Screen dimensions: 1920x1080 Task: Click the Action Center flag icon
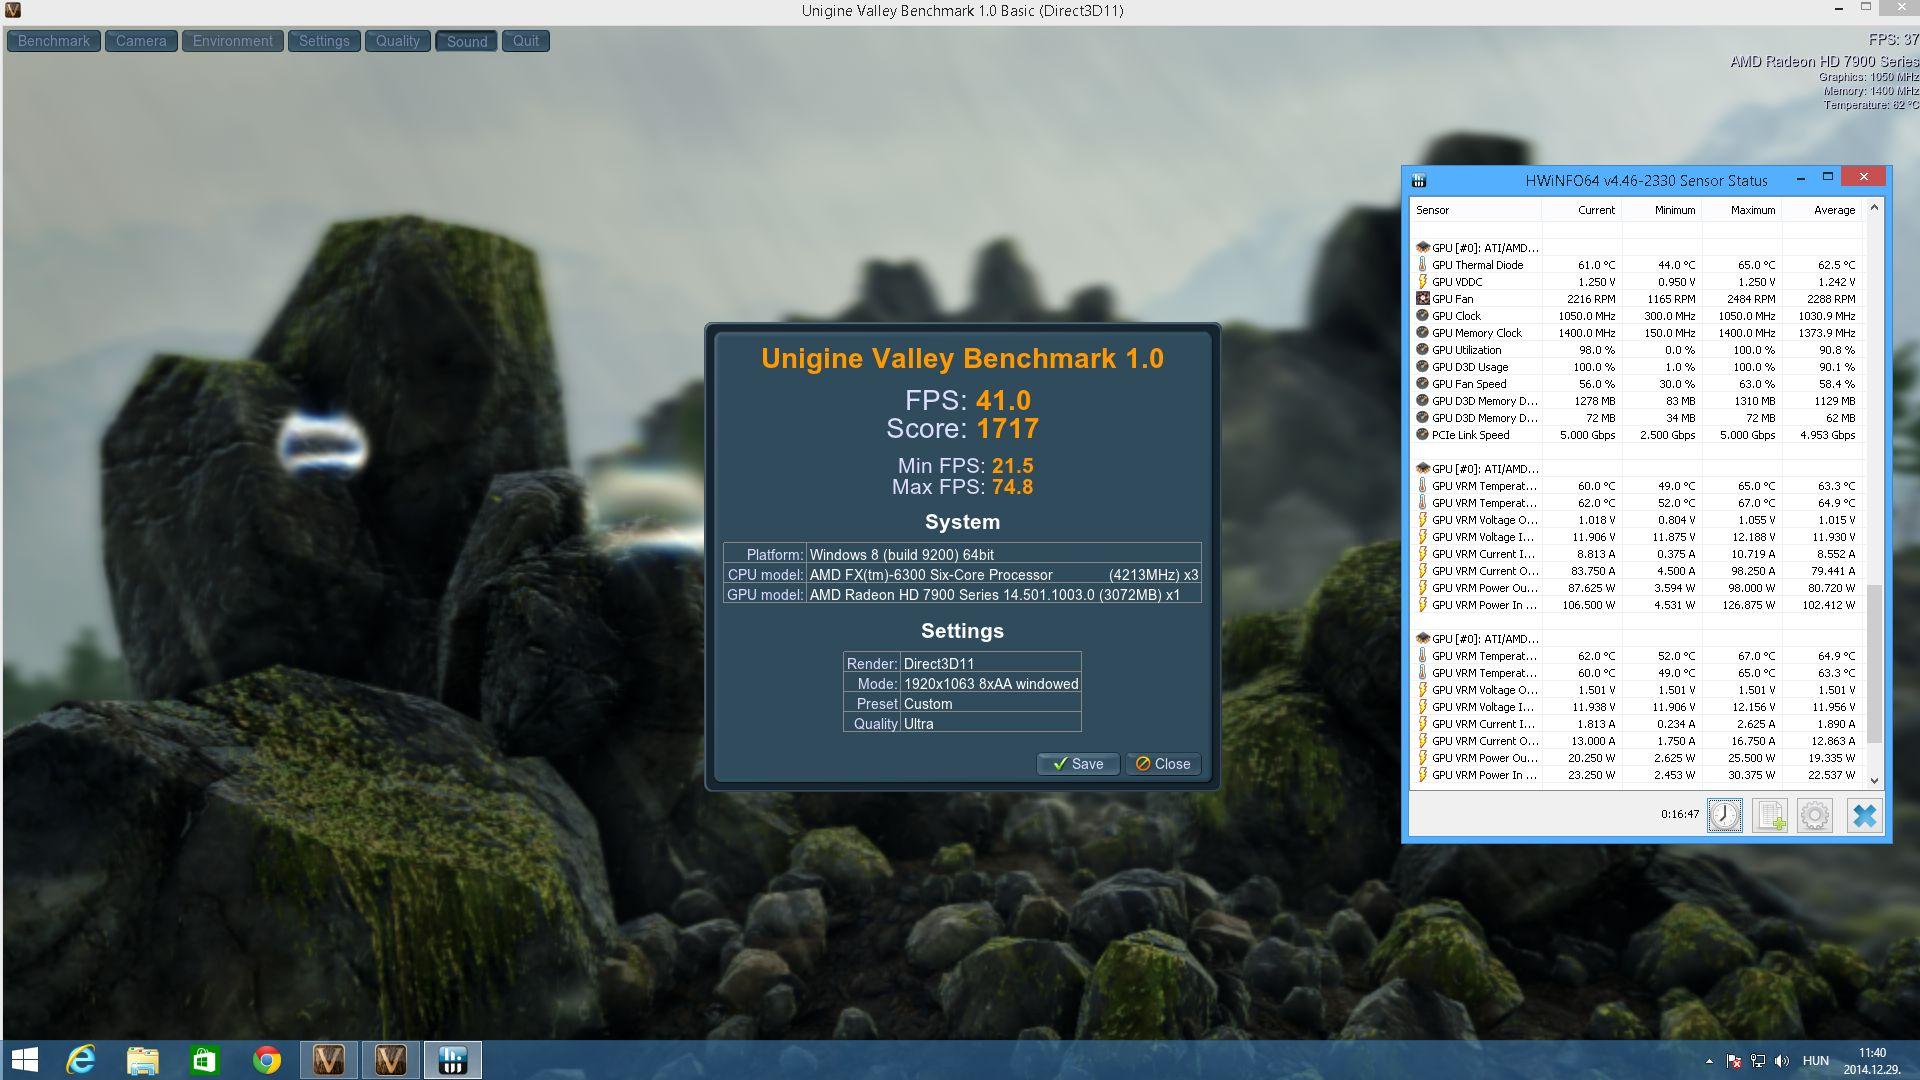click(1734, 1061)
